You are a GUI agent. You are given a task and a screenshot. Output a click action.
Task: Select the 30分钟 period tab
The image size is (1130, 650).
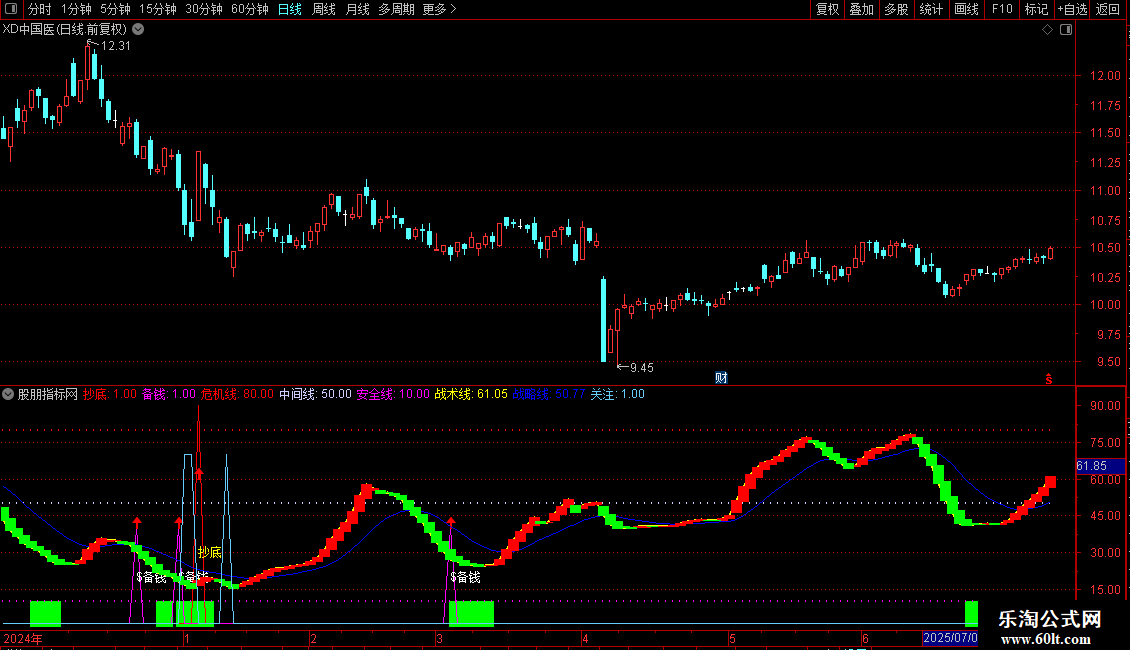pyautogui.click(x=203, y=9)
